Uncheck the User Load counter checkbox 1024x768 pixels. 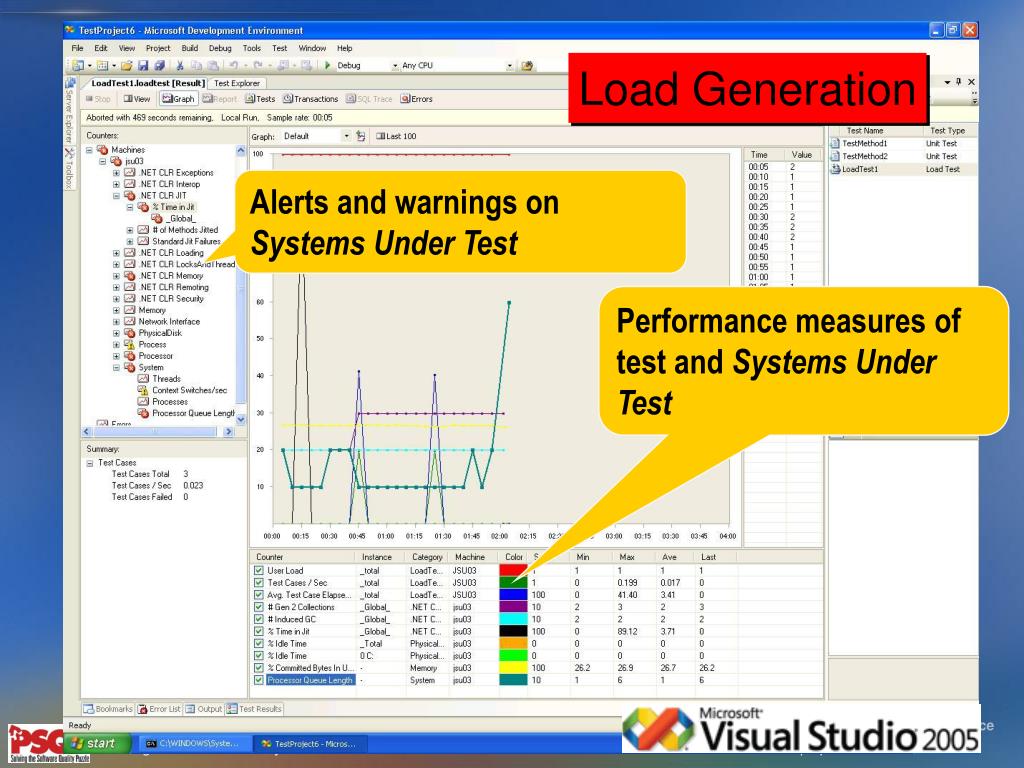coord(259,570)
